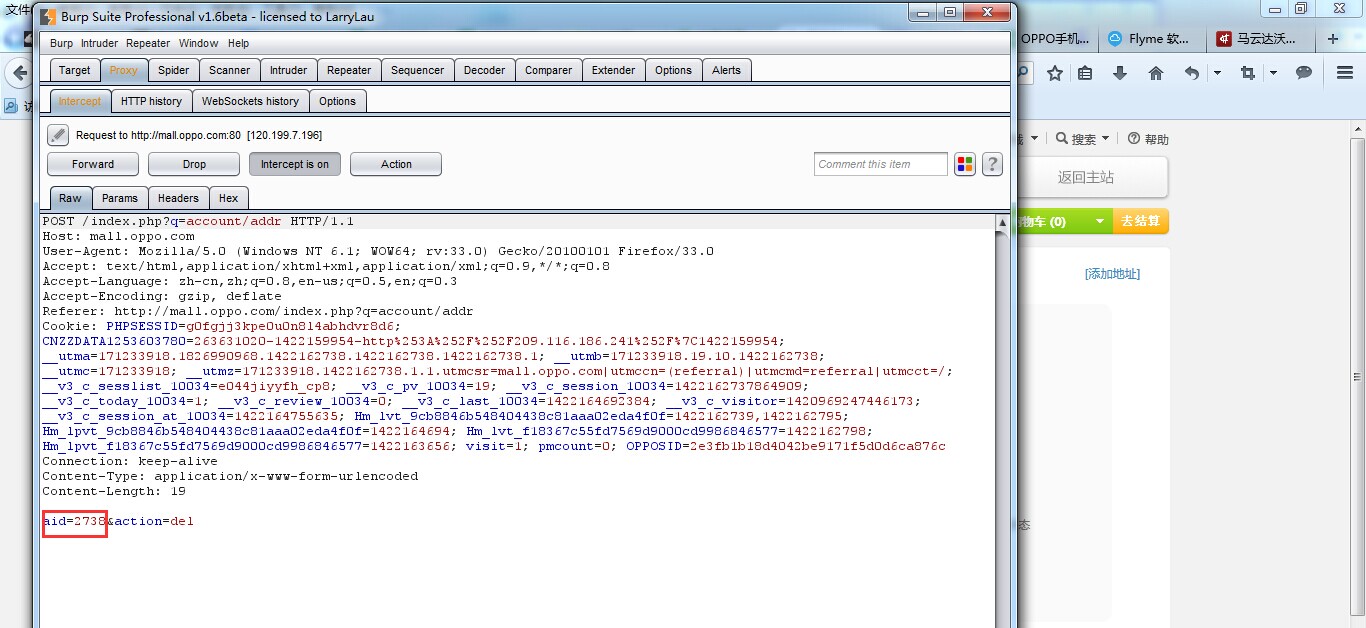Switch to the Alerts tab
The height and width of the screenshot is (628, 1366).
727,70
